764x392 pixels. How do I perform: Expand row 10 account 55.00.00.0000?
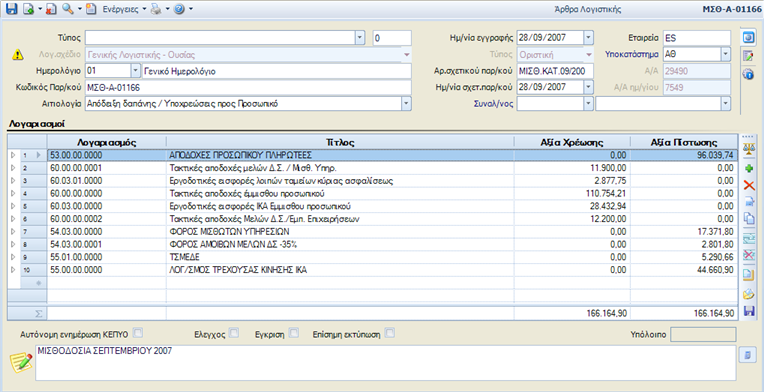click(x=13, y=269)
